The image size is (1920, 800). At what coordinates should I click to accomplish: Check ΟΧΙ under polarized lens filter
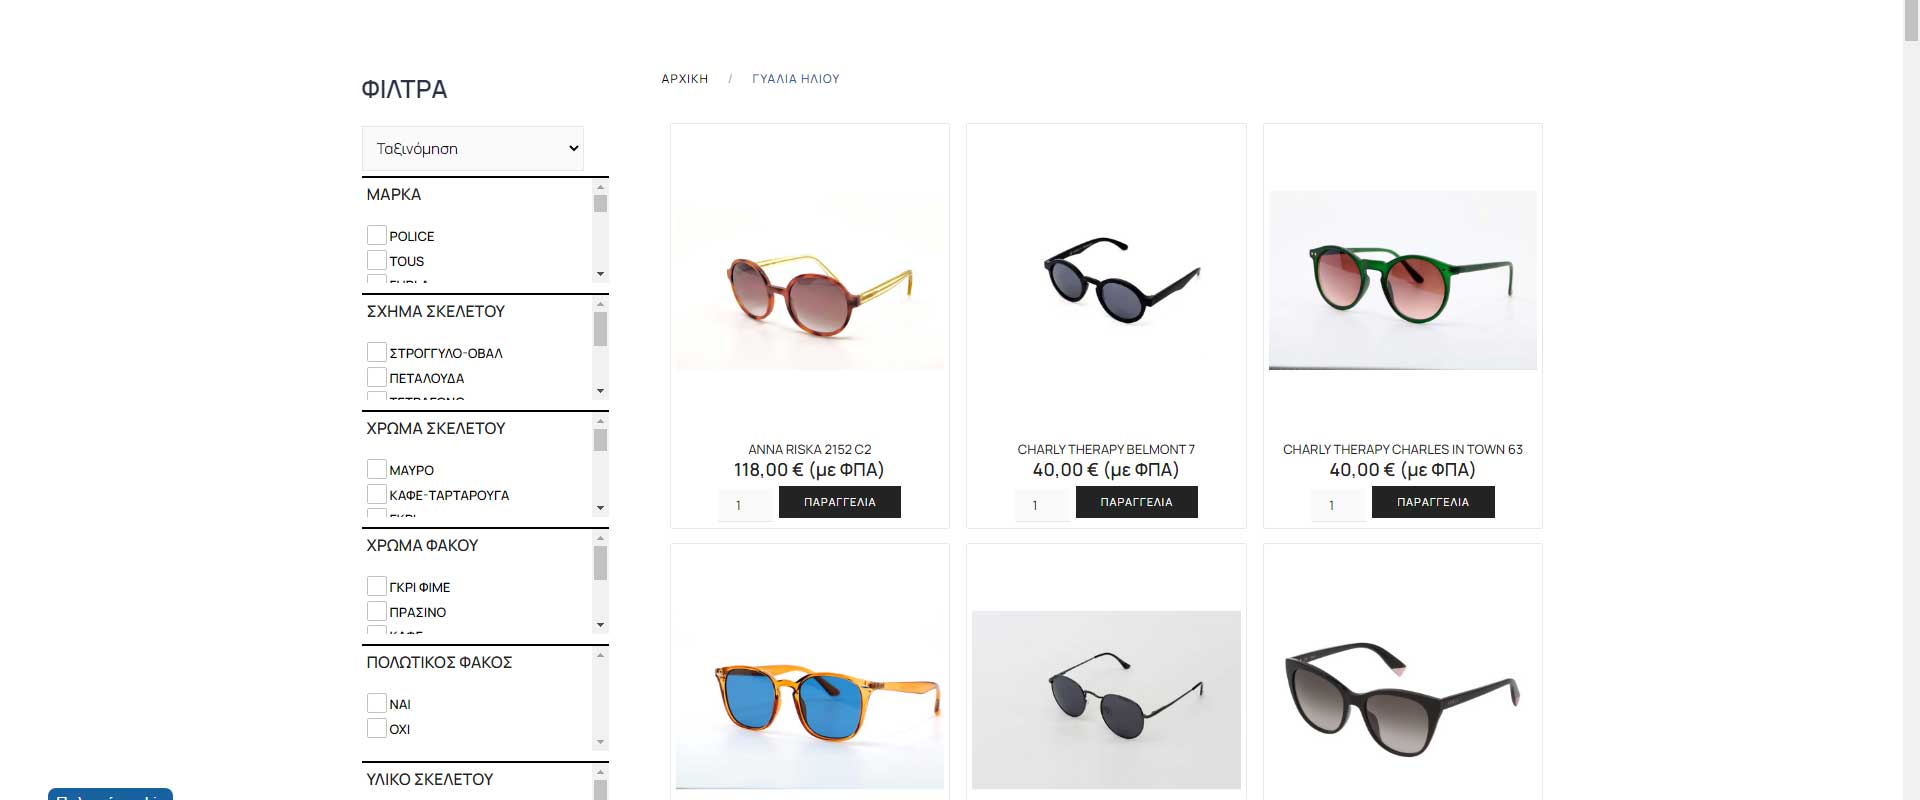[x=377, y=728]
